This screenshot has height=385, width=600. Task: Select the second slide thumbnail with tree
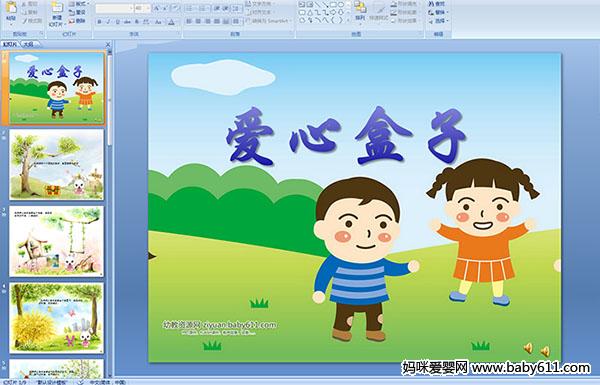coord(57,164)
